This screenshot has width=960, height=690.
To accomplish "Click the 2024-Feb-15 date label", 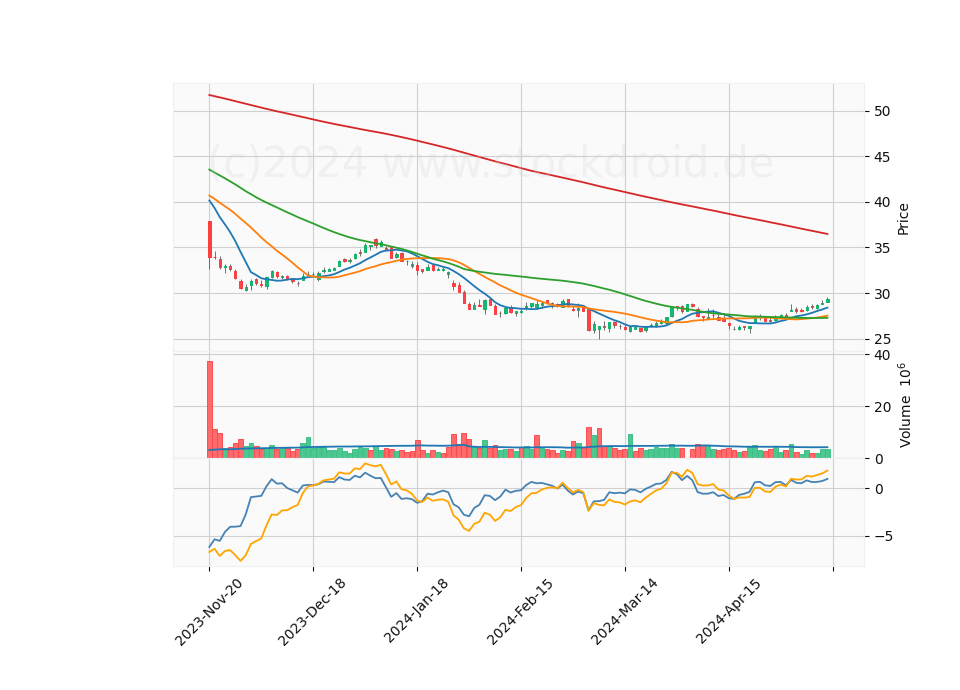I will click(520, 612).
